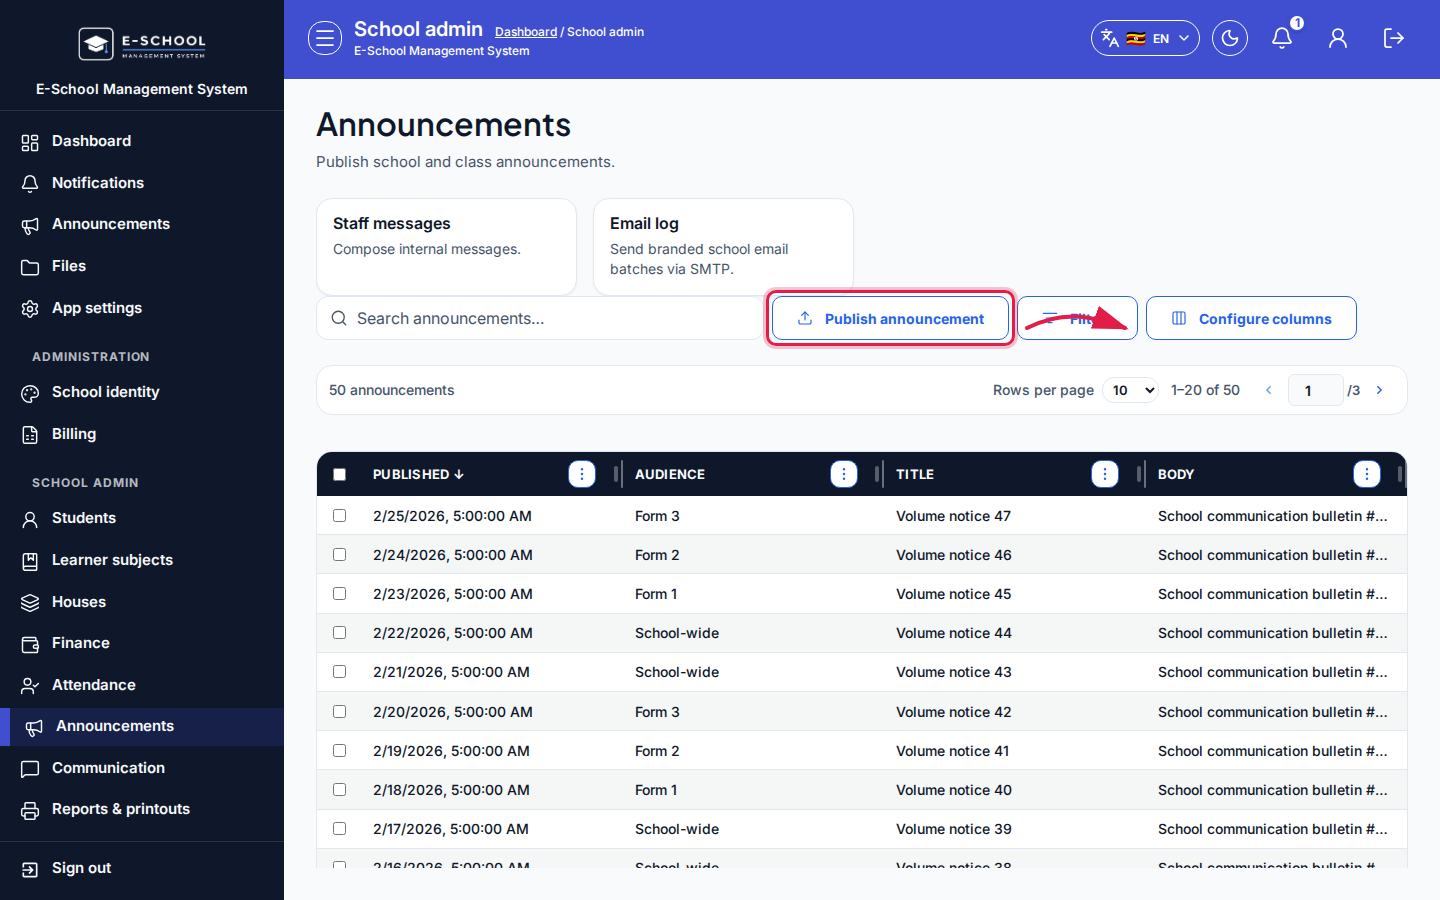Go to the previous page chevron
1440x900 pixels.
coord(1269,390)
